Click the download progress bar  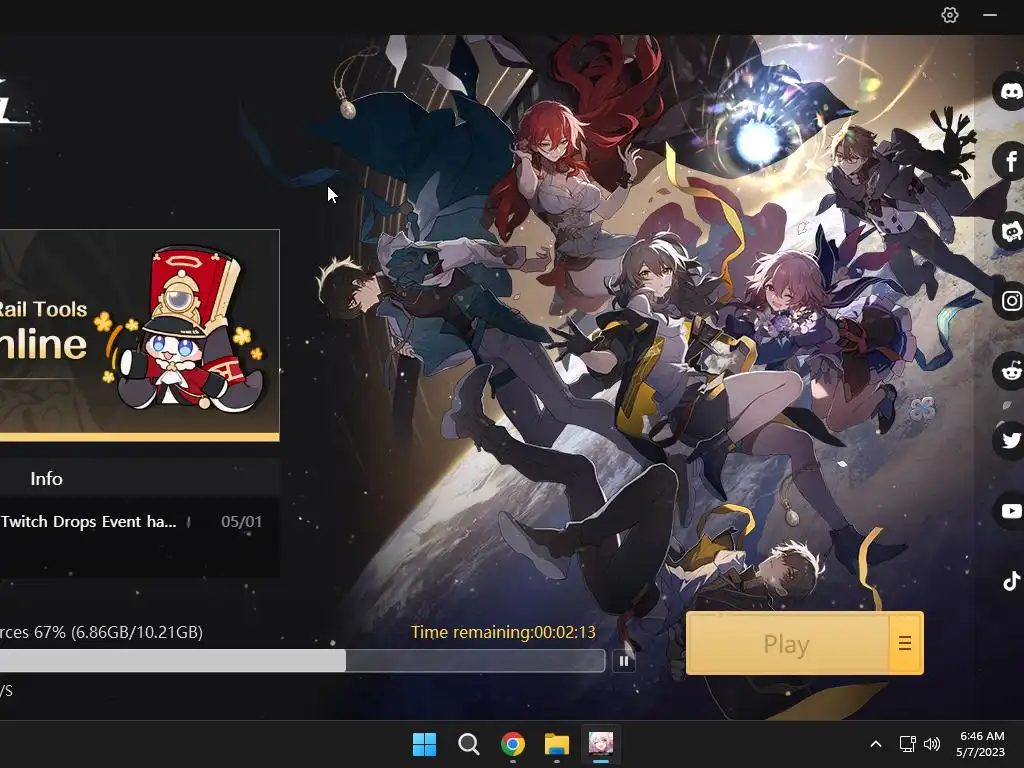302,661
